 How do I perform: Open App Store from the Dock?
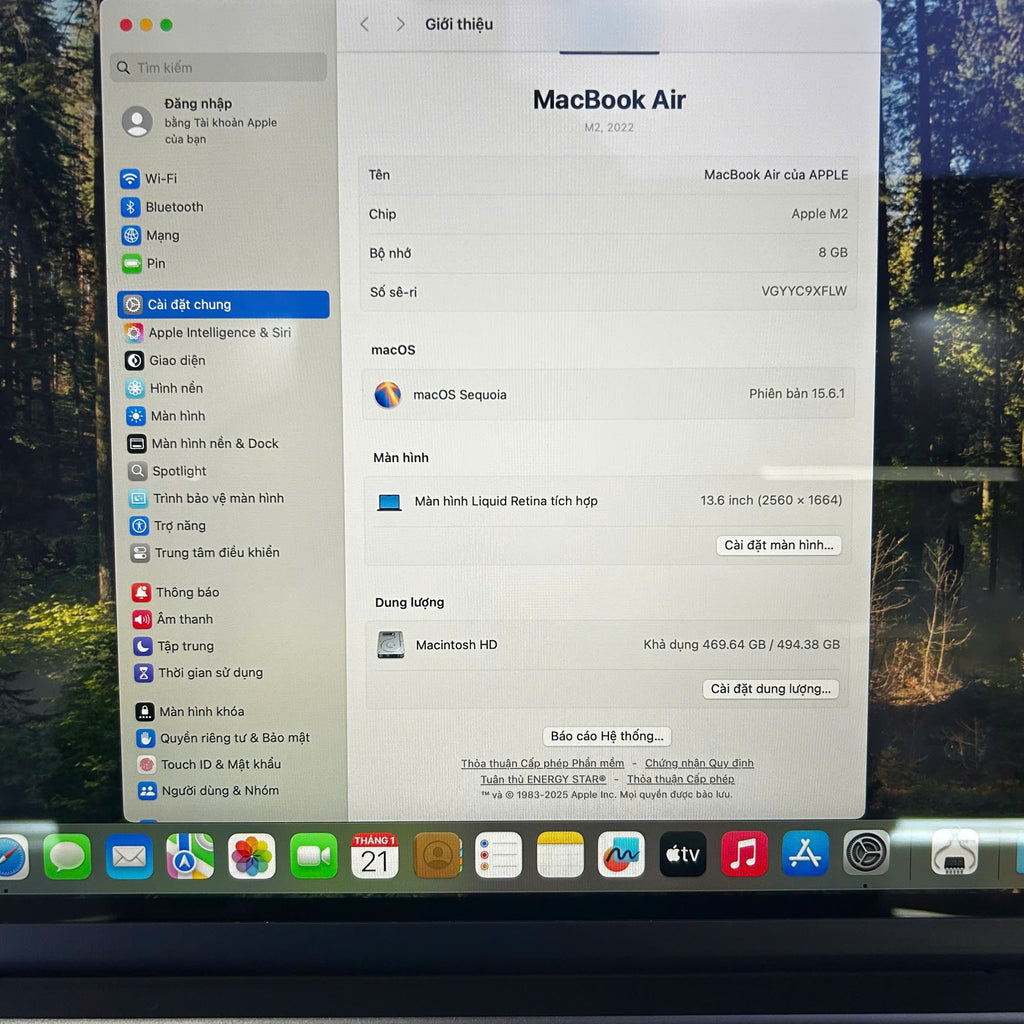pos(805,854)
